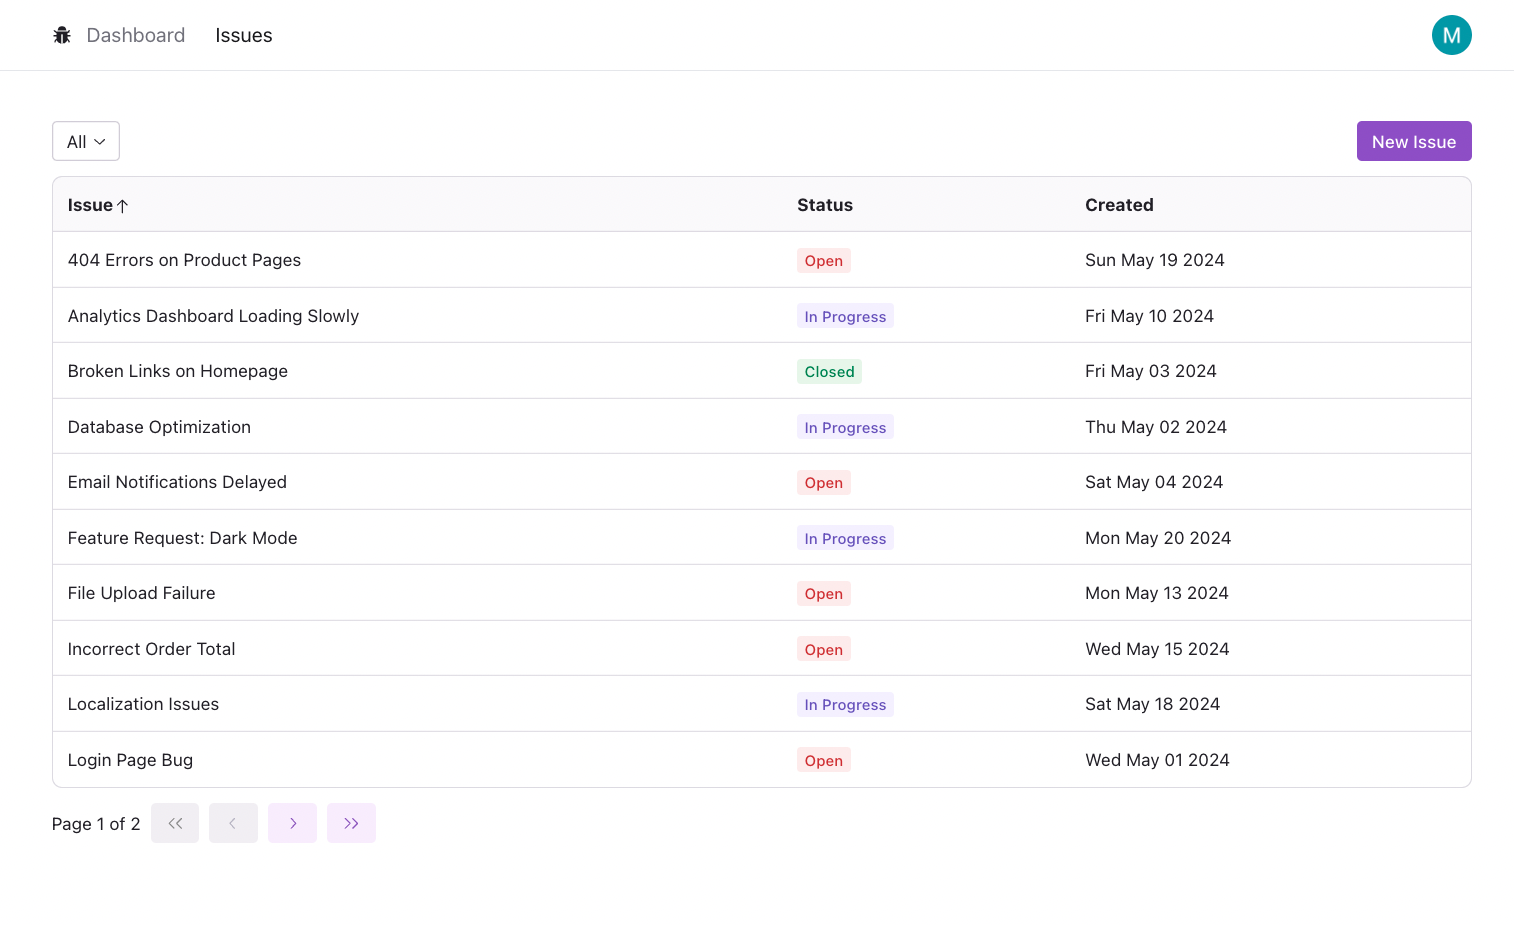Image resolution: width=1514 pixels, height=925 pixels.
Task: Click Open badge on Incorrect Order Total row
Action: point(824,650)
